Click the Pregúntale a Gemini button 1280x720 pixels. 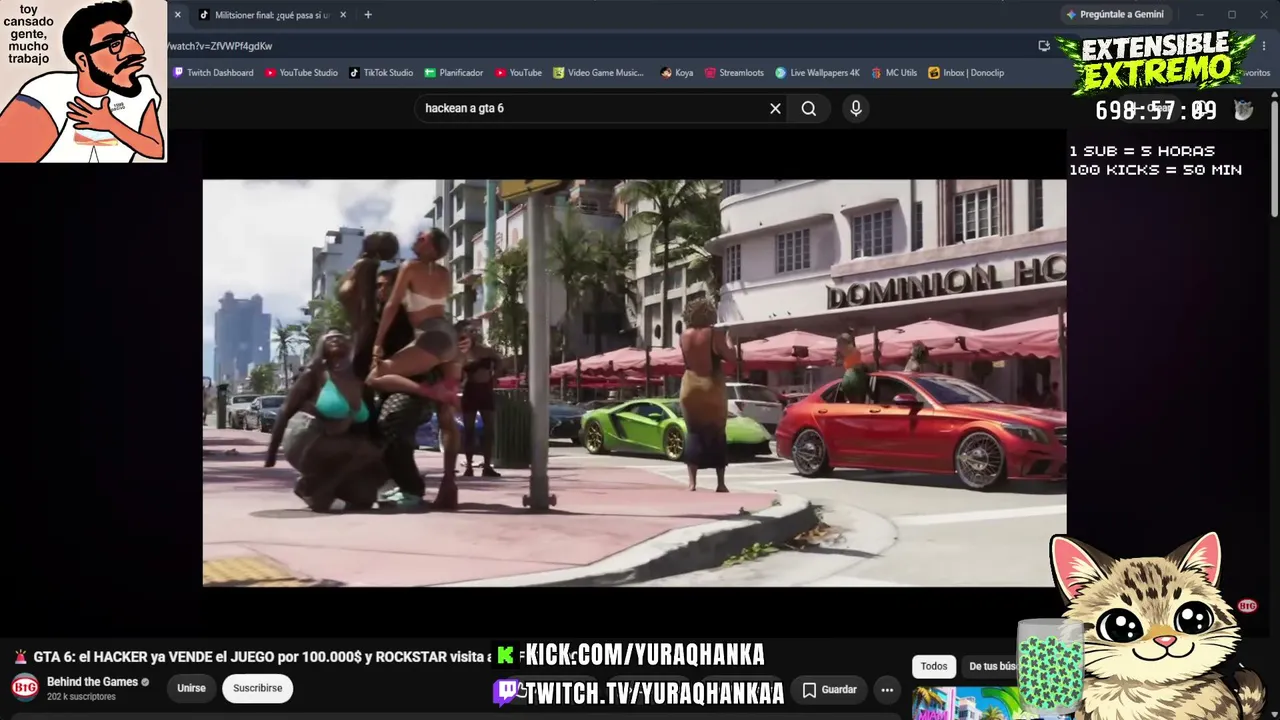1115,15
